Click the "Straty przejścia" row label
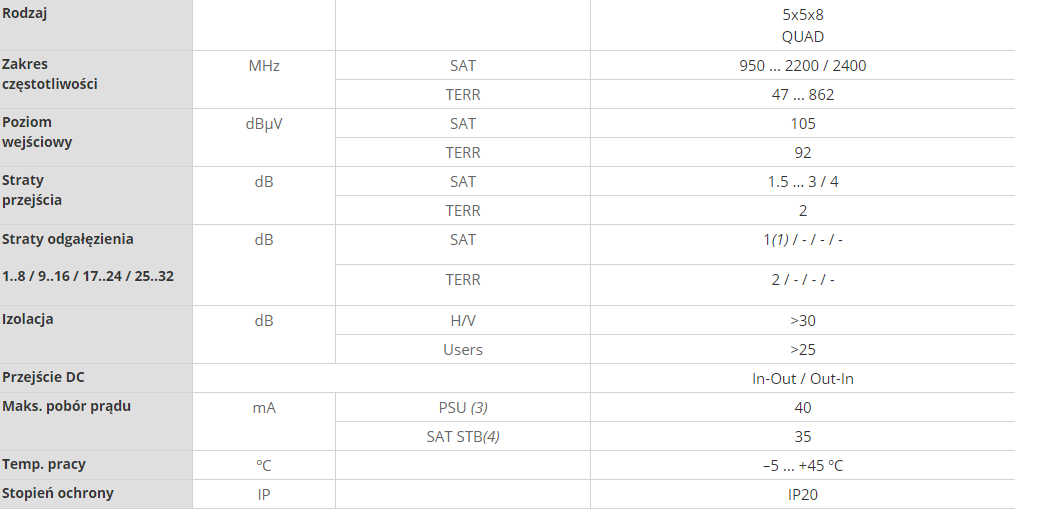The image size is (1038, 532). [32, 190]
